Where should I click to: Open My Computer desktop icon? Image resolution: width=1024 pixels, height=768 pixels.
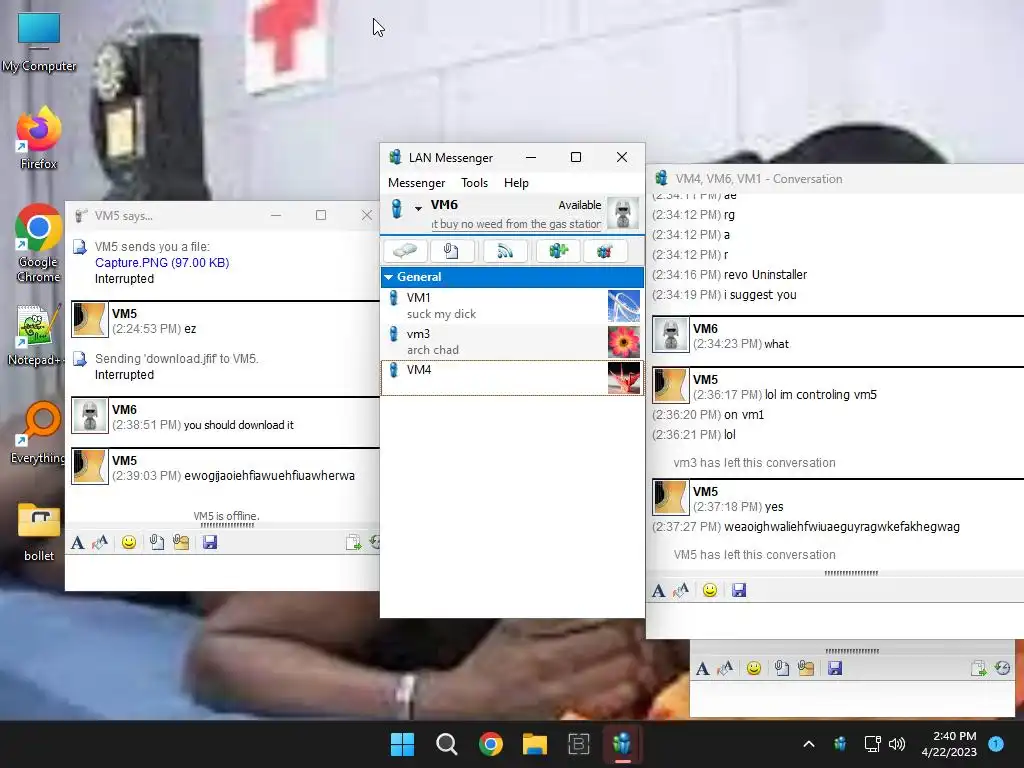tap(39, 42)
